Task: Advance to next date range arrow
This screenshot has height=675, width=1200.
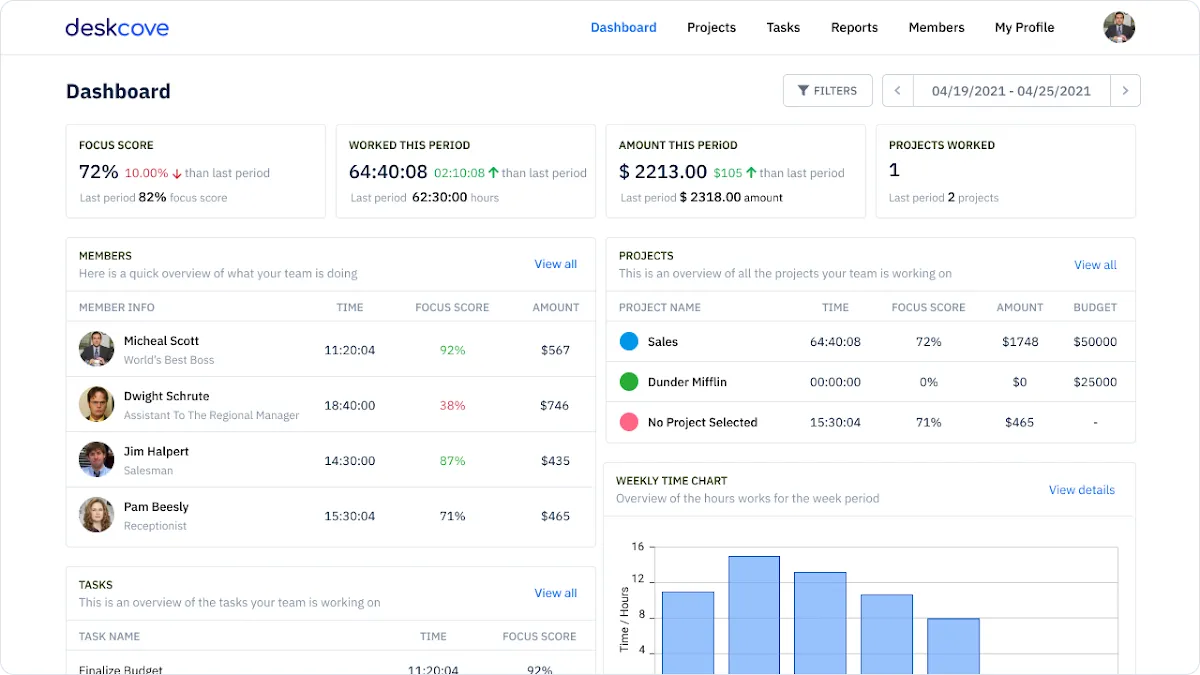Action: point(1125,91)
